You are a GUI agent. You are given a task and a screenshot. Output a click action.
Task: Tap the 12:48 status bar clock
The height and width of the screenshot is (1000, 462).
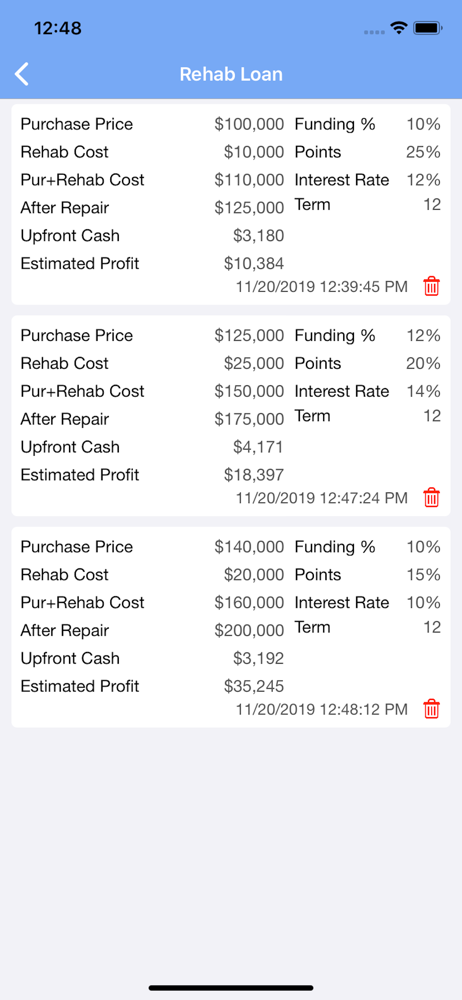(57, 28)
